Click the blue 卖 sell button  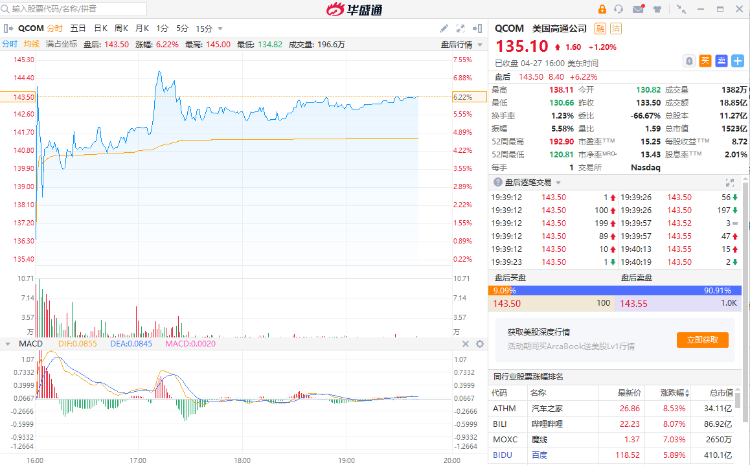[x=721, y=61]
